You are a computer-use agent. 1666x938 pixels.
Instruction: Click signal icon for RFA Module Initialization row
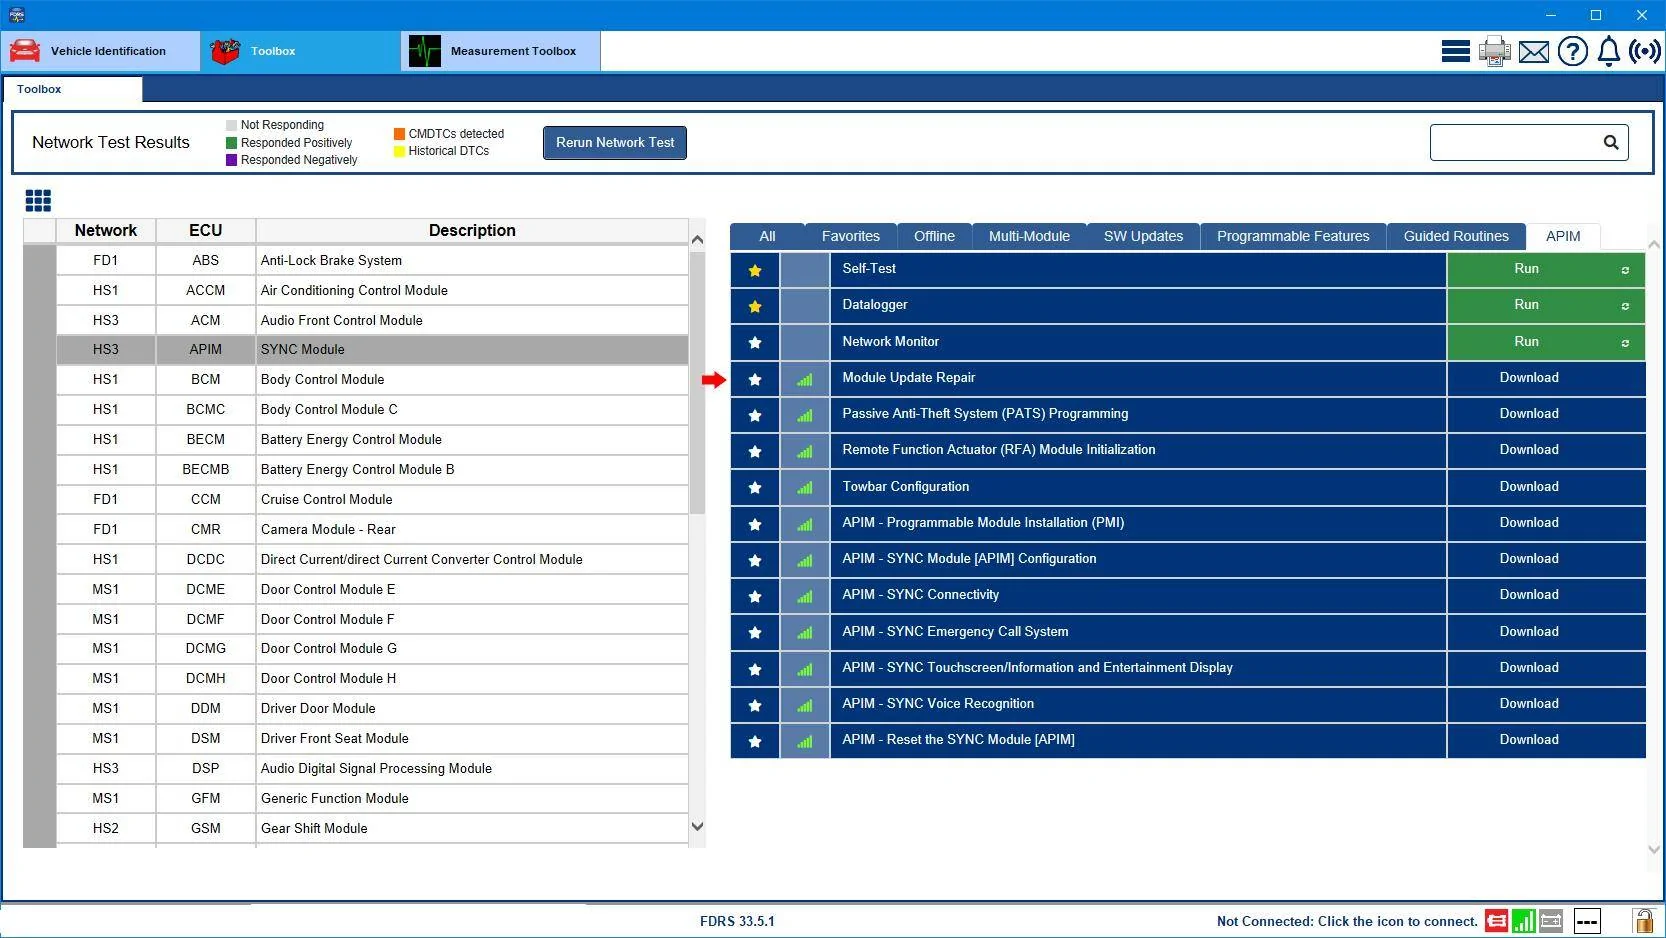point(805,452)
